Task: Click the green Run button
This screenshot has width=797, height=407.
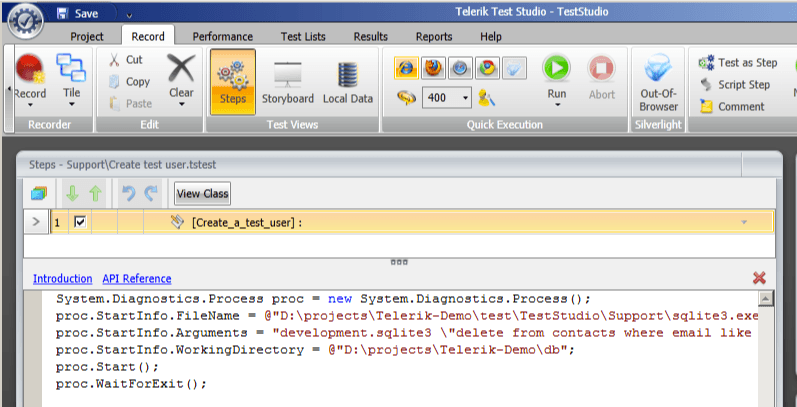Action: point(556,68)
